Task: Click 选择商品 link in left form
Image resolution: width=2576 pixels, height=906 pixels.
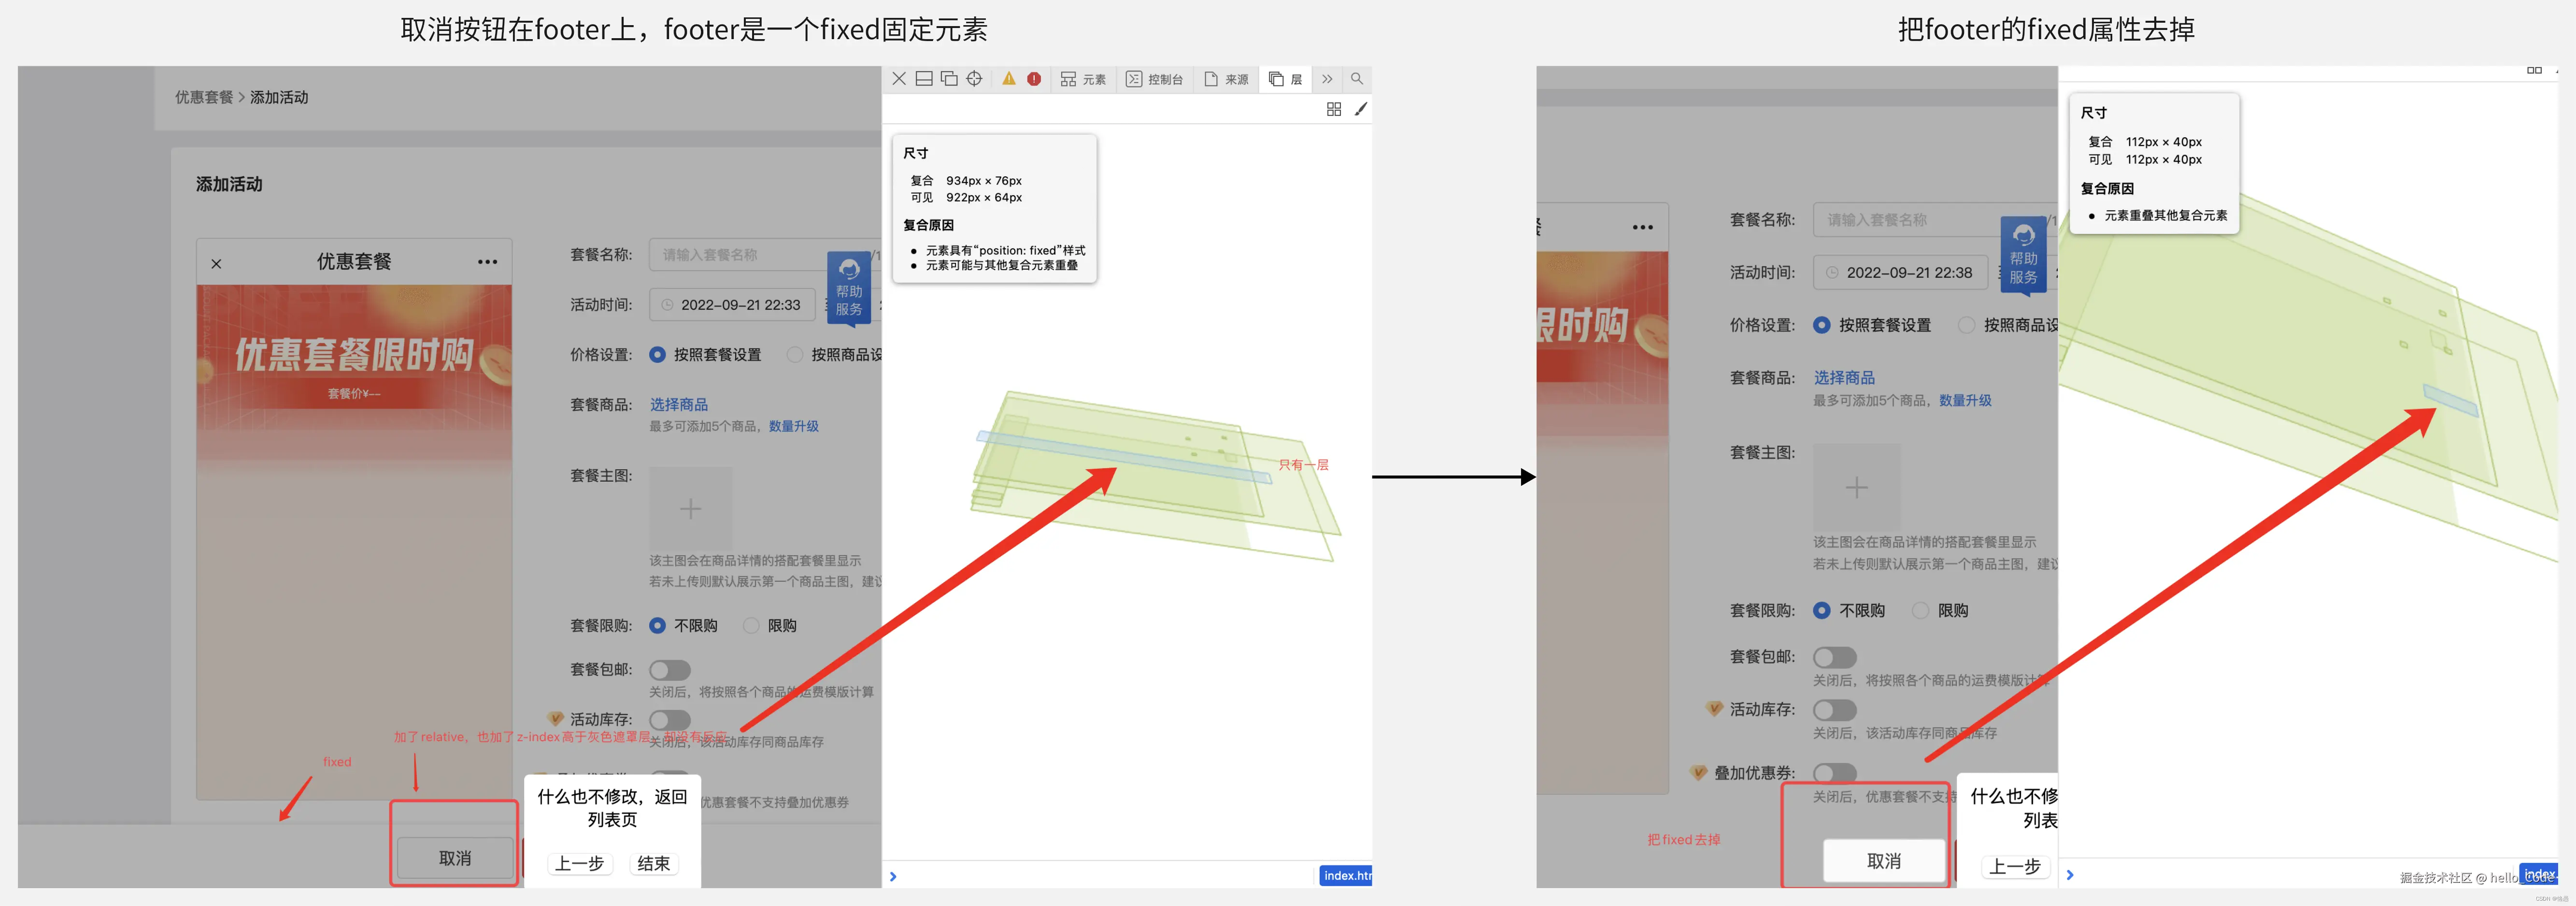Action: click(x=679, y=405)
